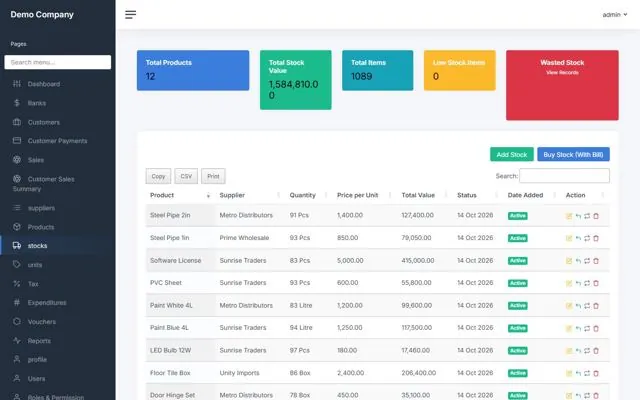Open the admin user dropdown

pos(615,15)
